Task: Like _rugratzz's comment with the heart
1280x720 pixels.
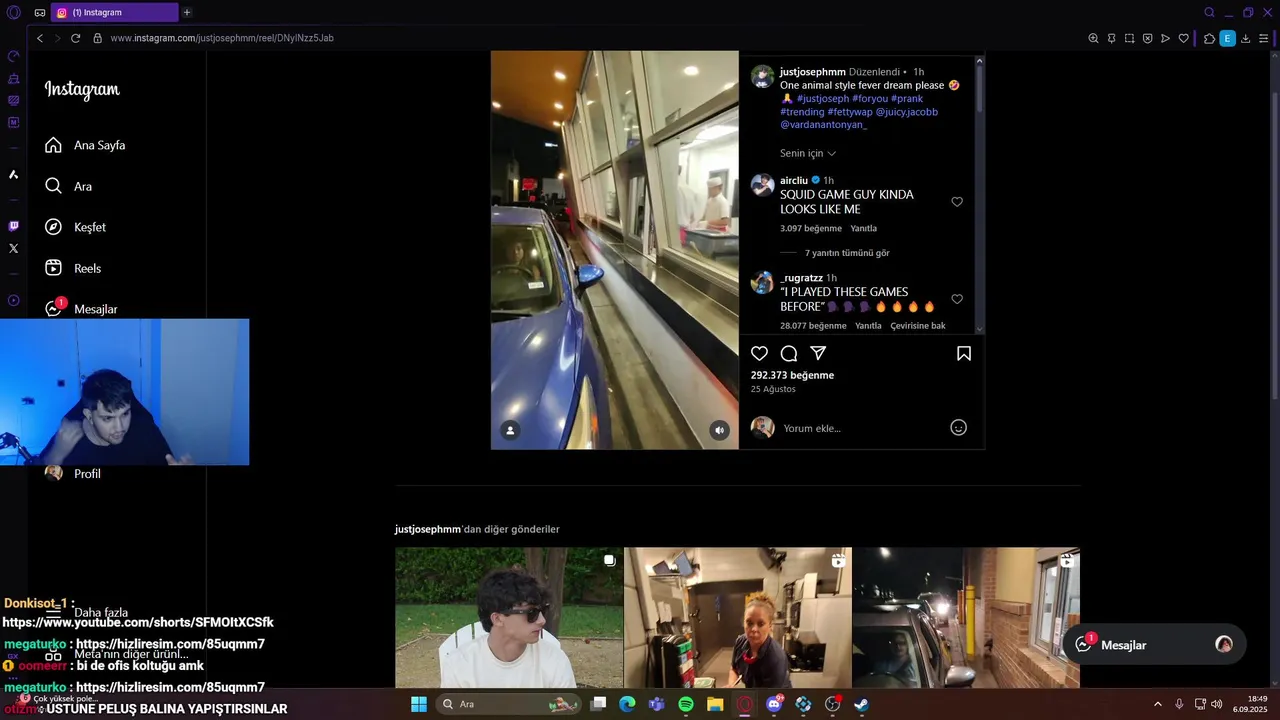Action: pos(957,299)
